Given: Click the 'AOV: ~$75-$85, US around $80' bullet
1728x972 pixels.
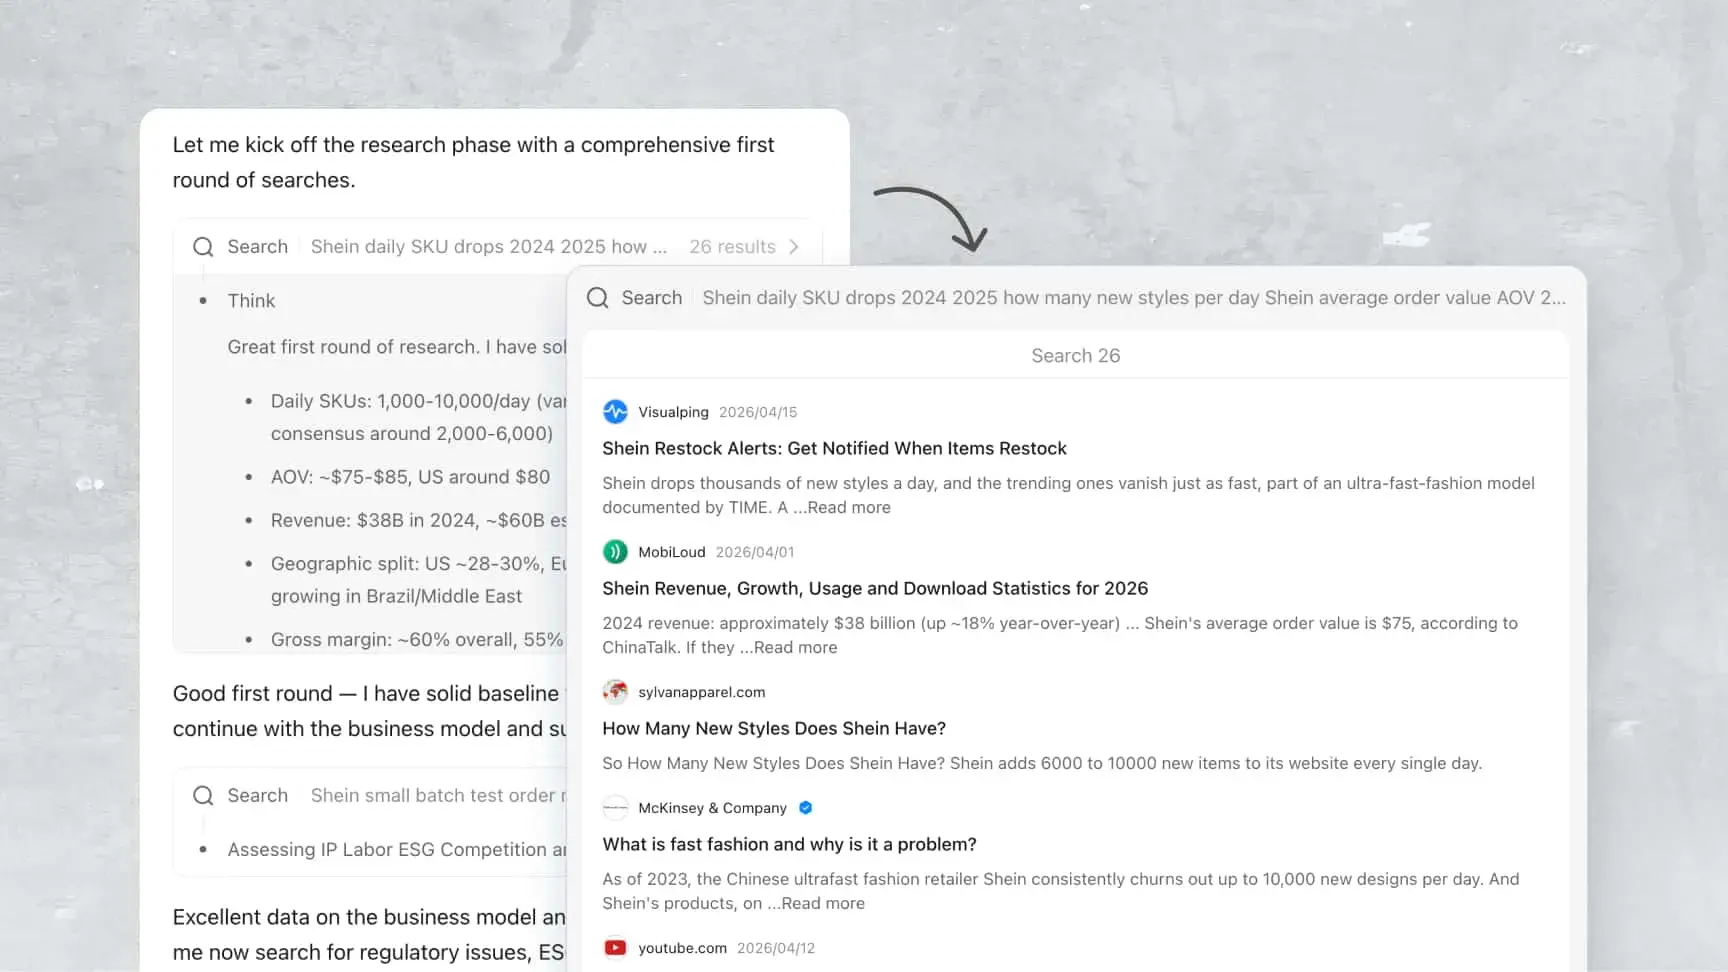Looking at the screenshot, I should (410, 477).
